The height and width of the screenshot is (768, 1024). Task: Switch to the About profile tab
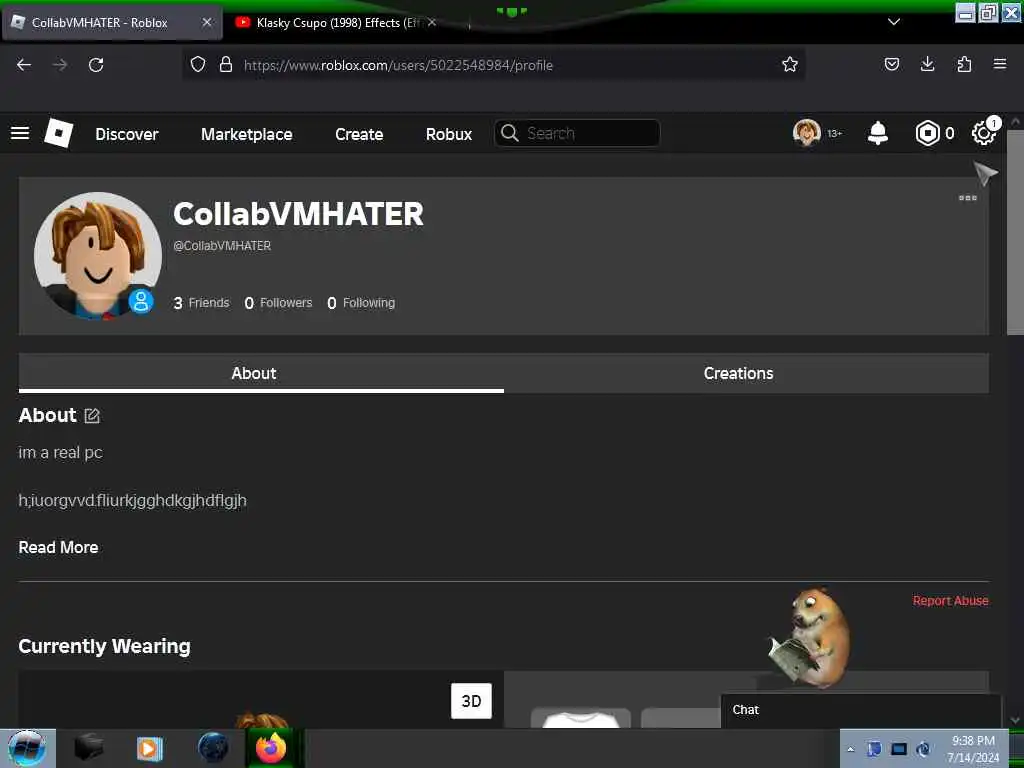point(261,373)
